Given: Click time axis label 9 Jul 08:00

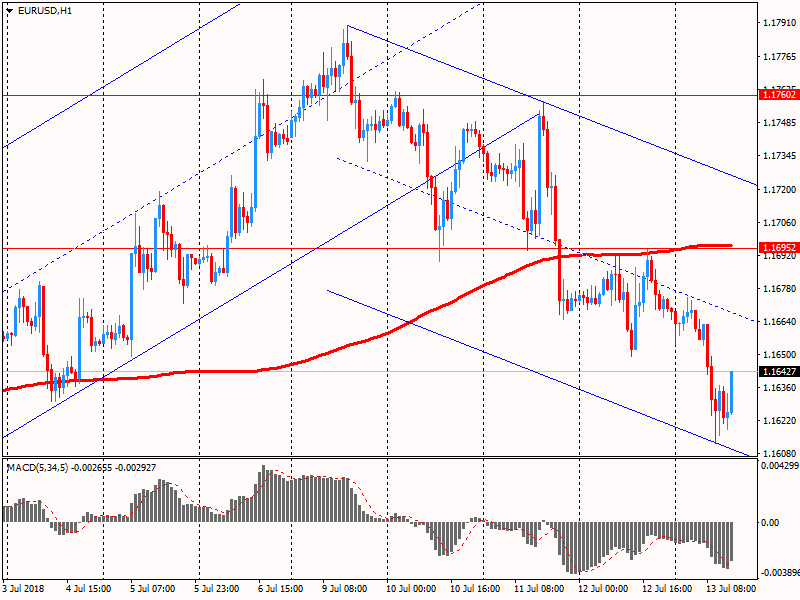Looking at the screenshot, I should (x=344, y=588).
